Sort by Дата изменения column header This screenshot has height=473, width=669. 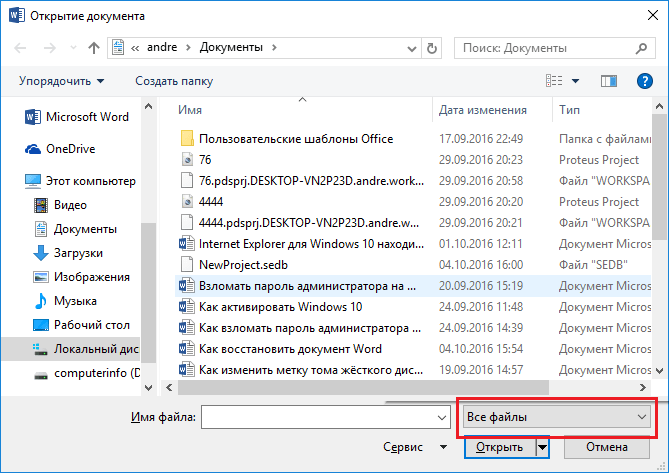click(x=483, y=110)
